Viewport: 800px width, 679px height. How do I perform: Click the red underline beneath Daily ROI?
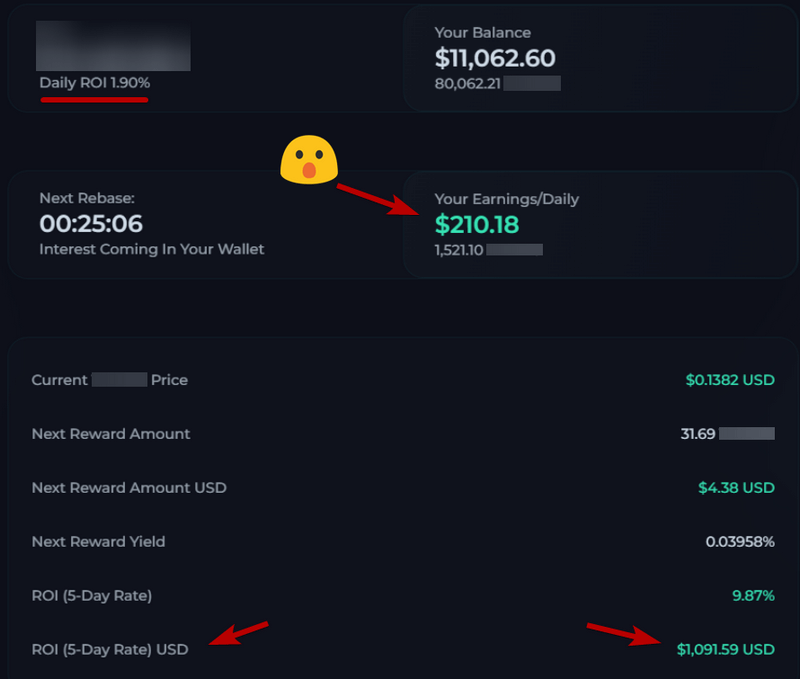pyautogui.click(x=94, y=100)
